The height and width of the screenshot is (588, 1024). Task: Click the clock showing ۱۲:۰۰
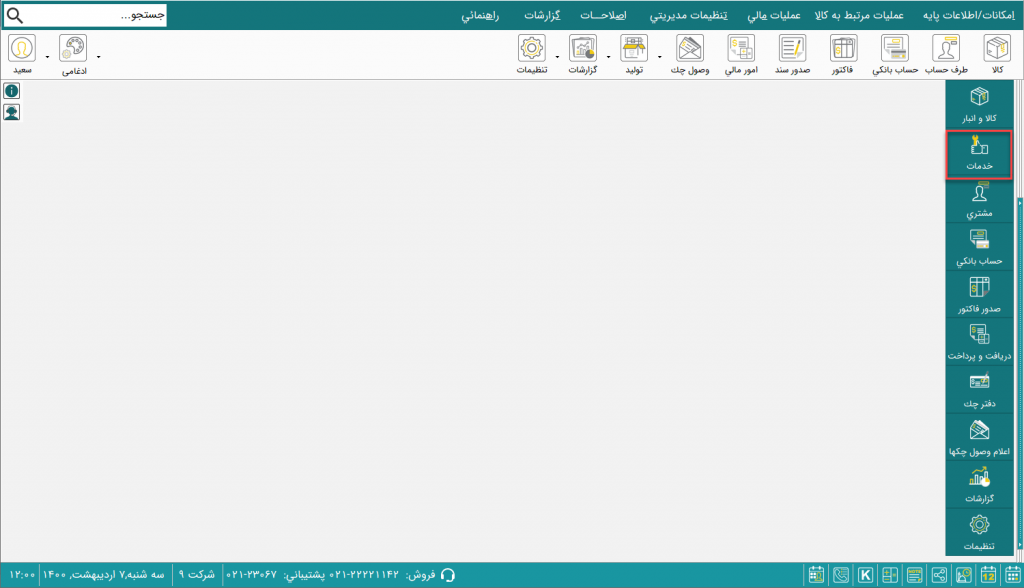point(22,575)
